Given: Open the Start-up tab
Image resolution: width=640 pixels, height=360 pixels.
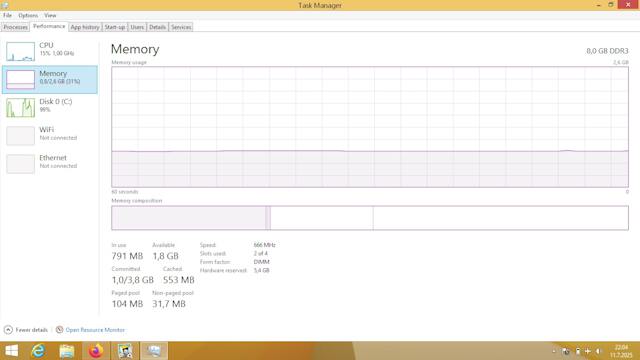Looking at the screenshot, I should click(x=115, y=27).
